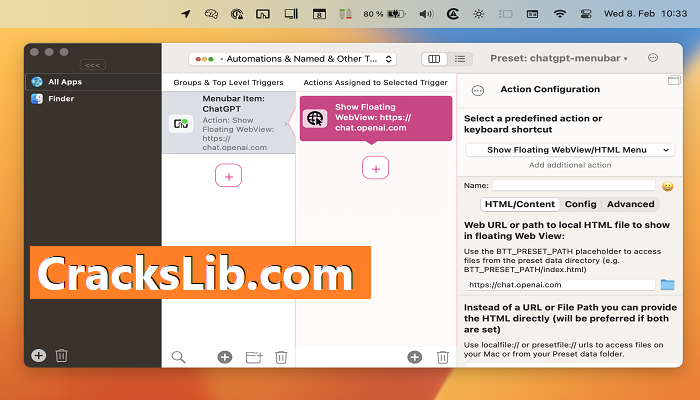The image size is (700, 400).
Task: Open emoji picker next to Name field
Action: pyautogui.click(x=667, y=186)
